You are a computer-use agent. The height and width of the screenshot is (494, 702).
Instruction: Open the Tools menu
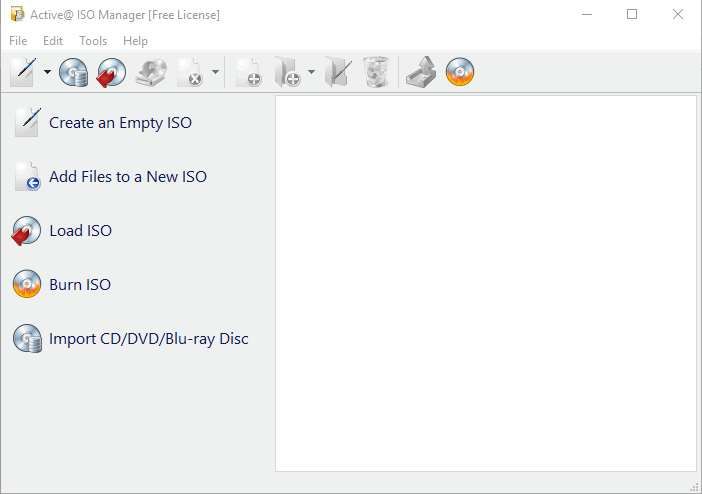pyautogui.click(x=93, y=41)
